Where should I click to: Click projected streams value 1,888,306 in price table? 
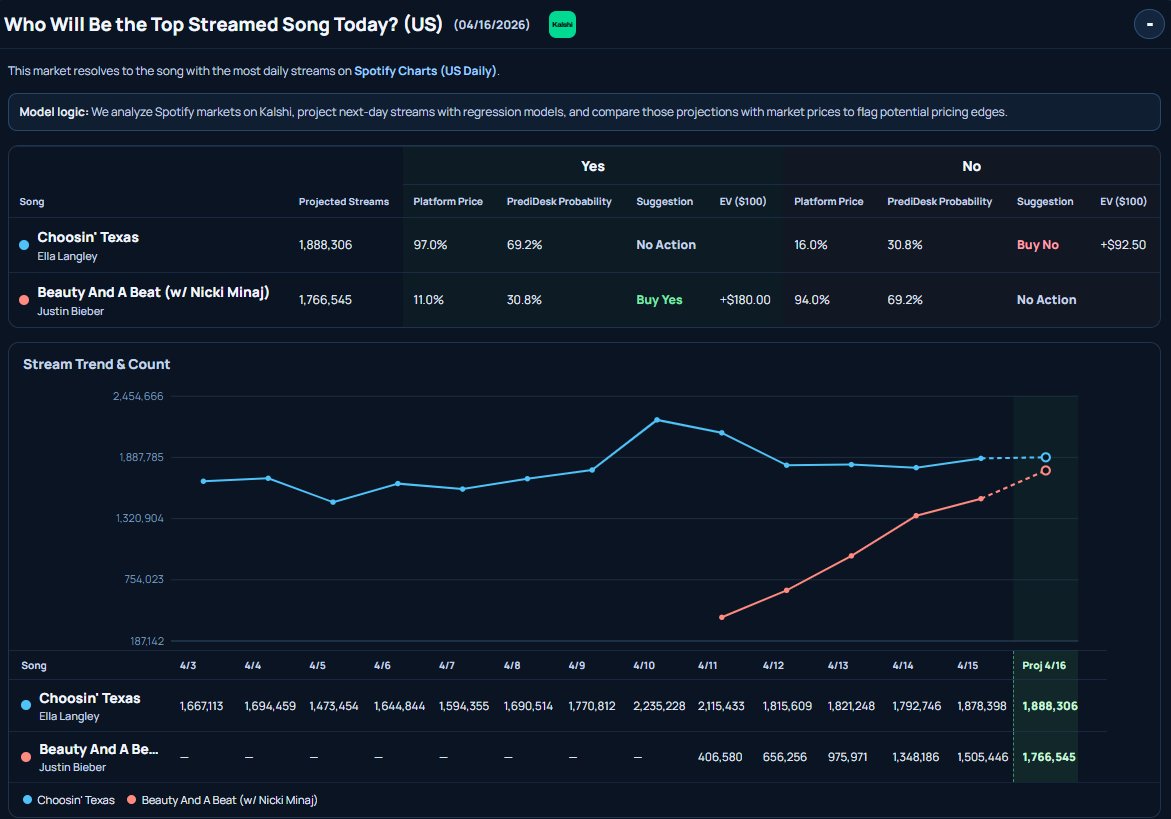click(x=325, y=245)
